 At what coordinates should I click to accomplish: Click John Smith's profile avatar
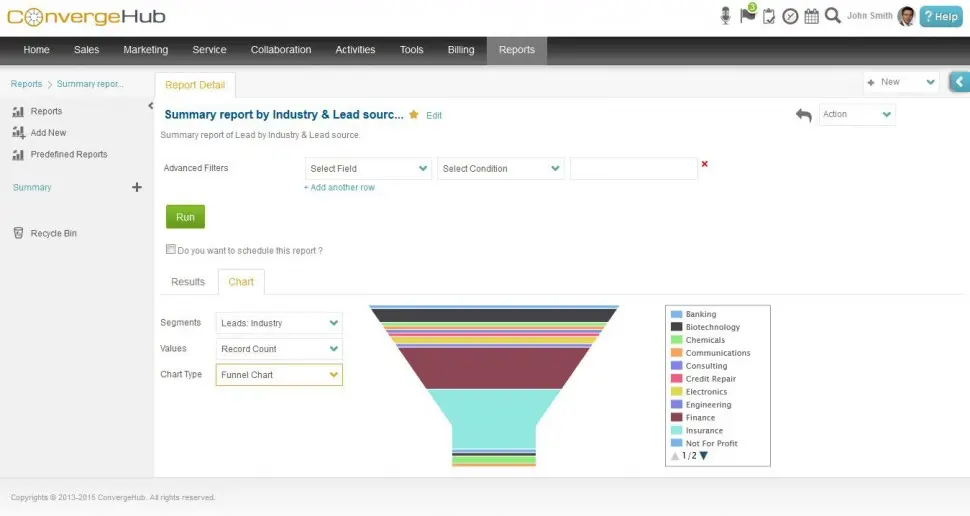906,16
